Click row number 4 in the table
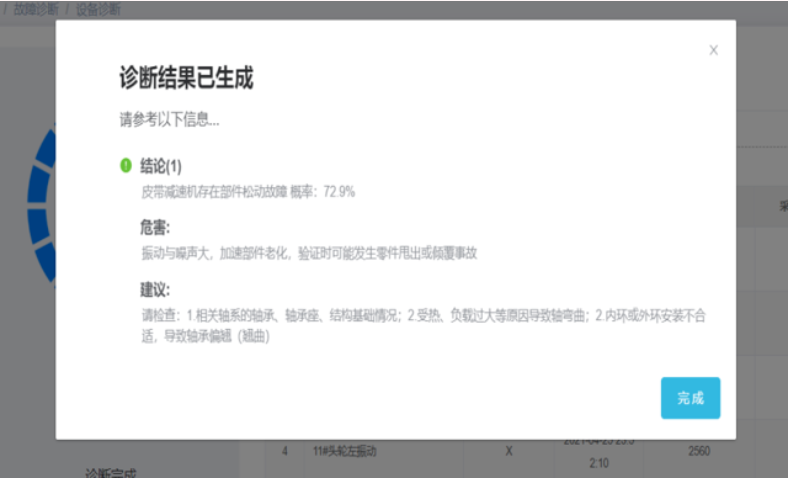The image size is (788, 478). pos(285,452)
